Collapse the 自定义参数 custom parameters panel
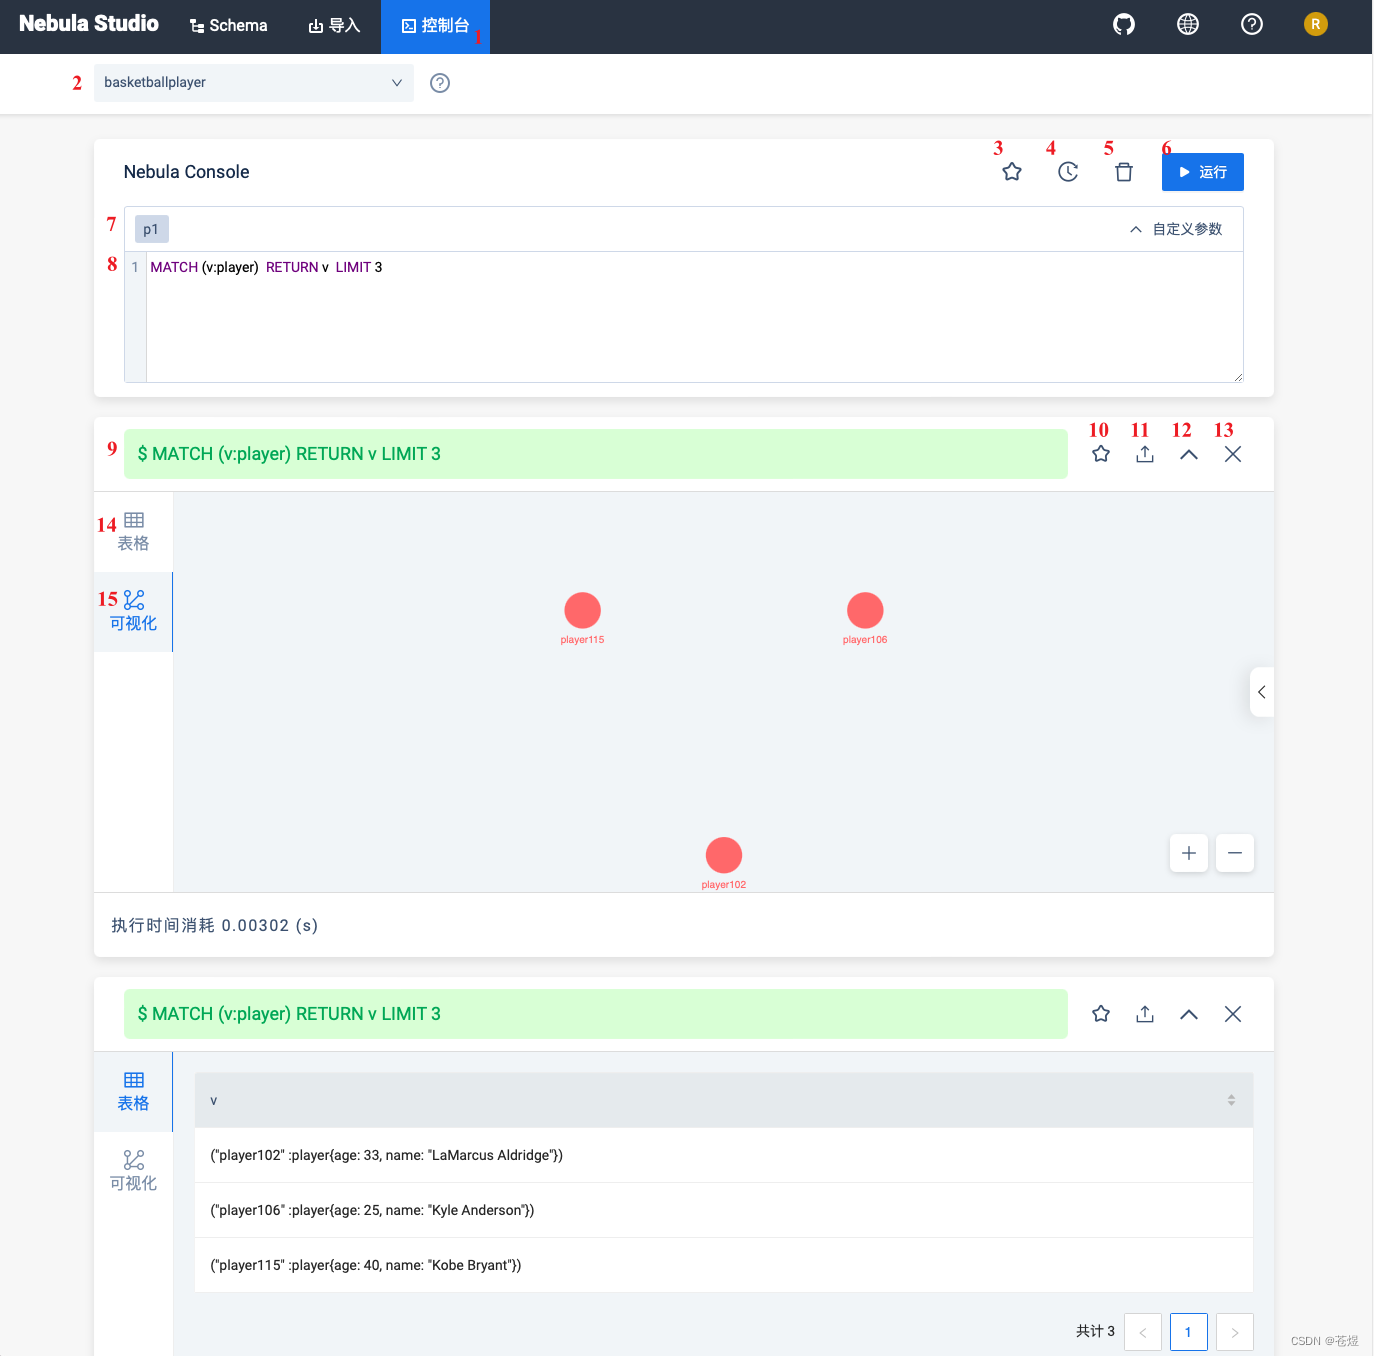This screenshot has width=1374, height=1356. [1177, 229]
